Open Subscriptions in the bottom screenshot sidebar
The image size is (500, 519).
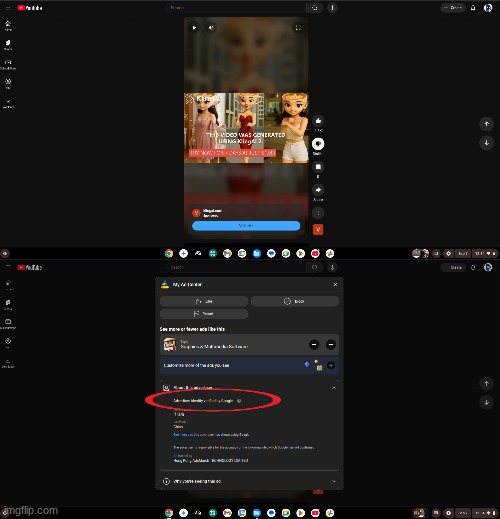[8, 324]
